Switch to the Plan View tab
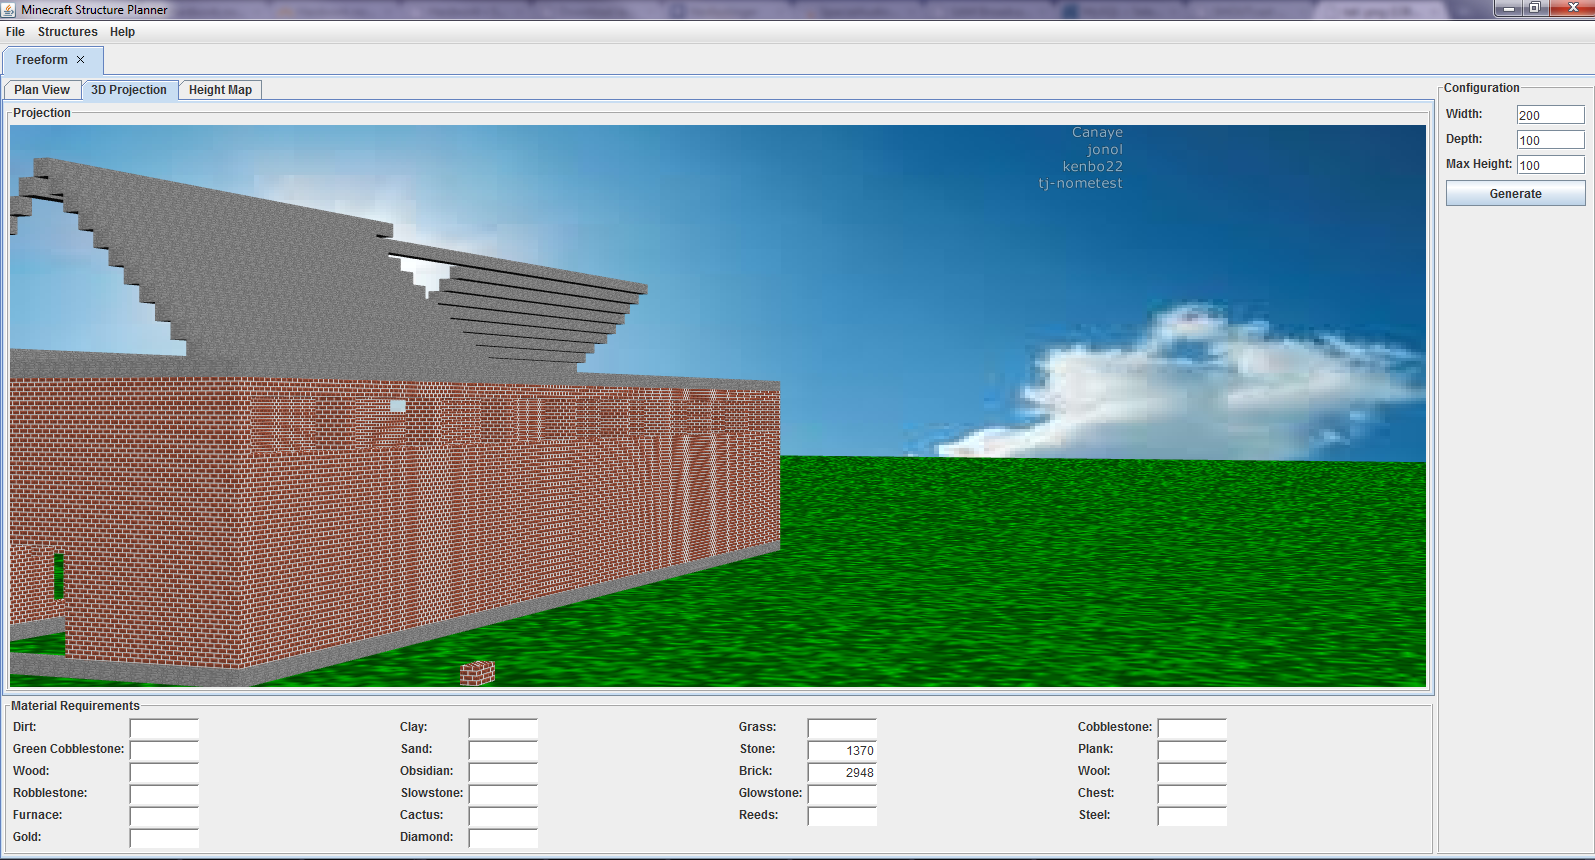The height and width of the screenshot is (860, 1595). (x=42, y=90)
